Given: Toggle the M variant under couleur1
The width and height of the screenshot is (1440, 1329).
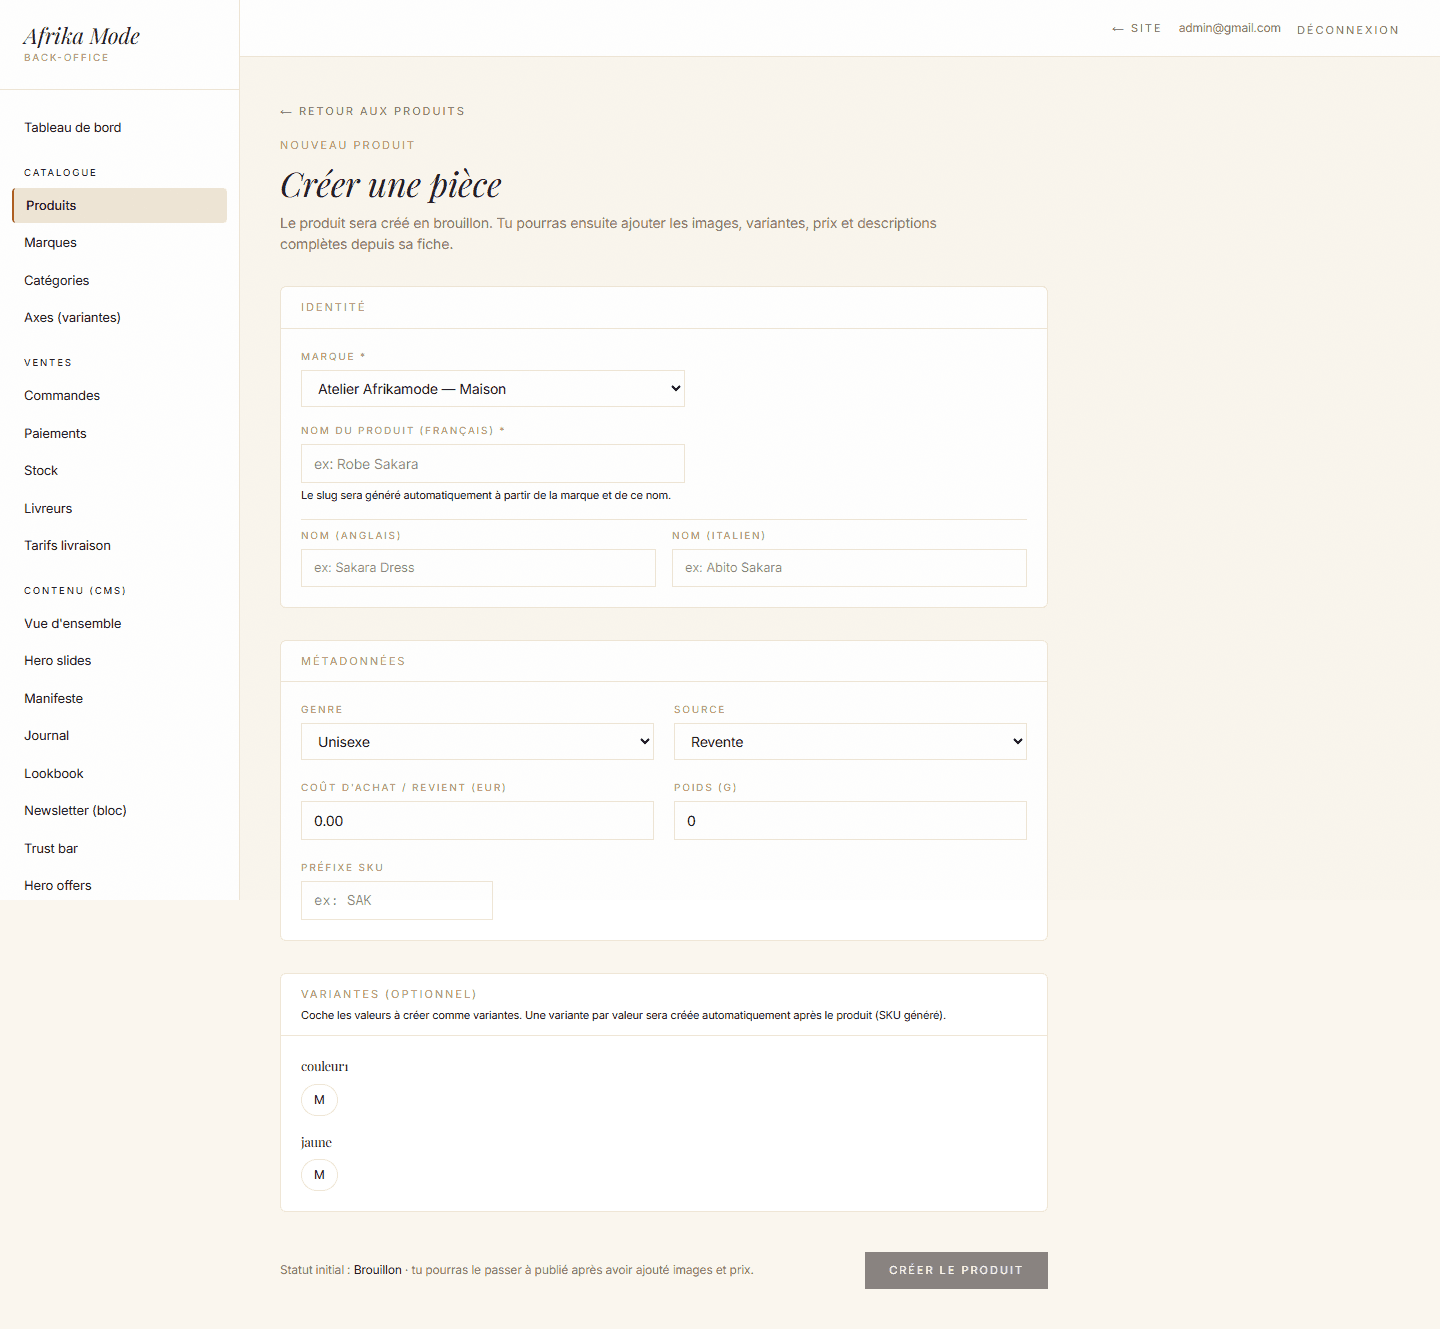Looking at the screenshot, I should tap(319, 1100).
